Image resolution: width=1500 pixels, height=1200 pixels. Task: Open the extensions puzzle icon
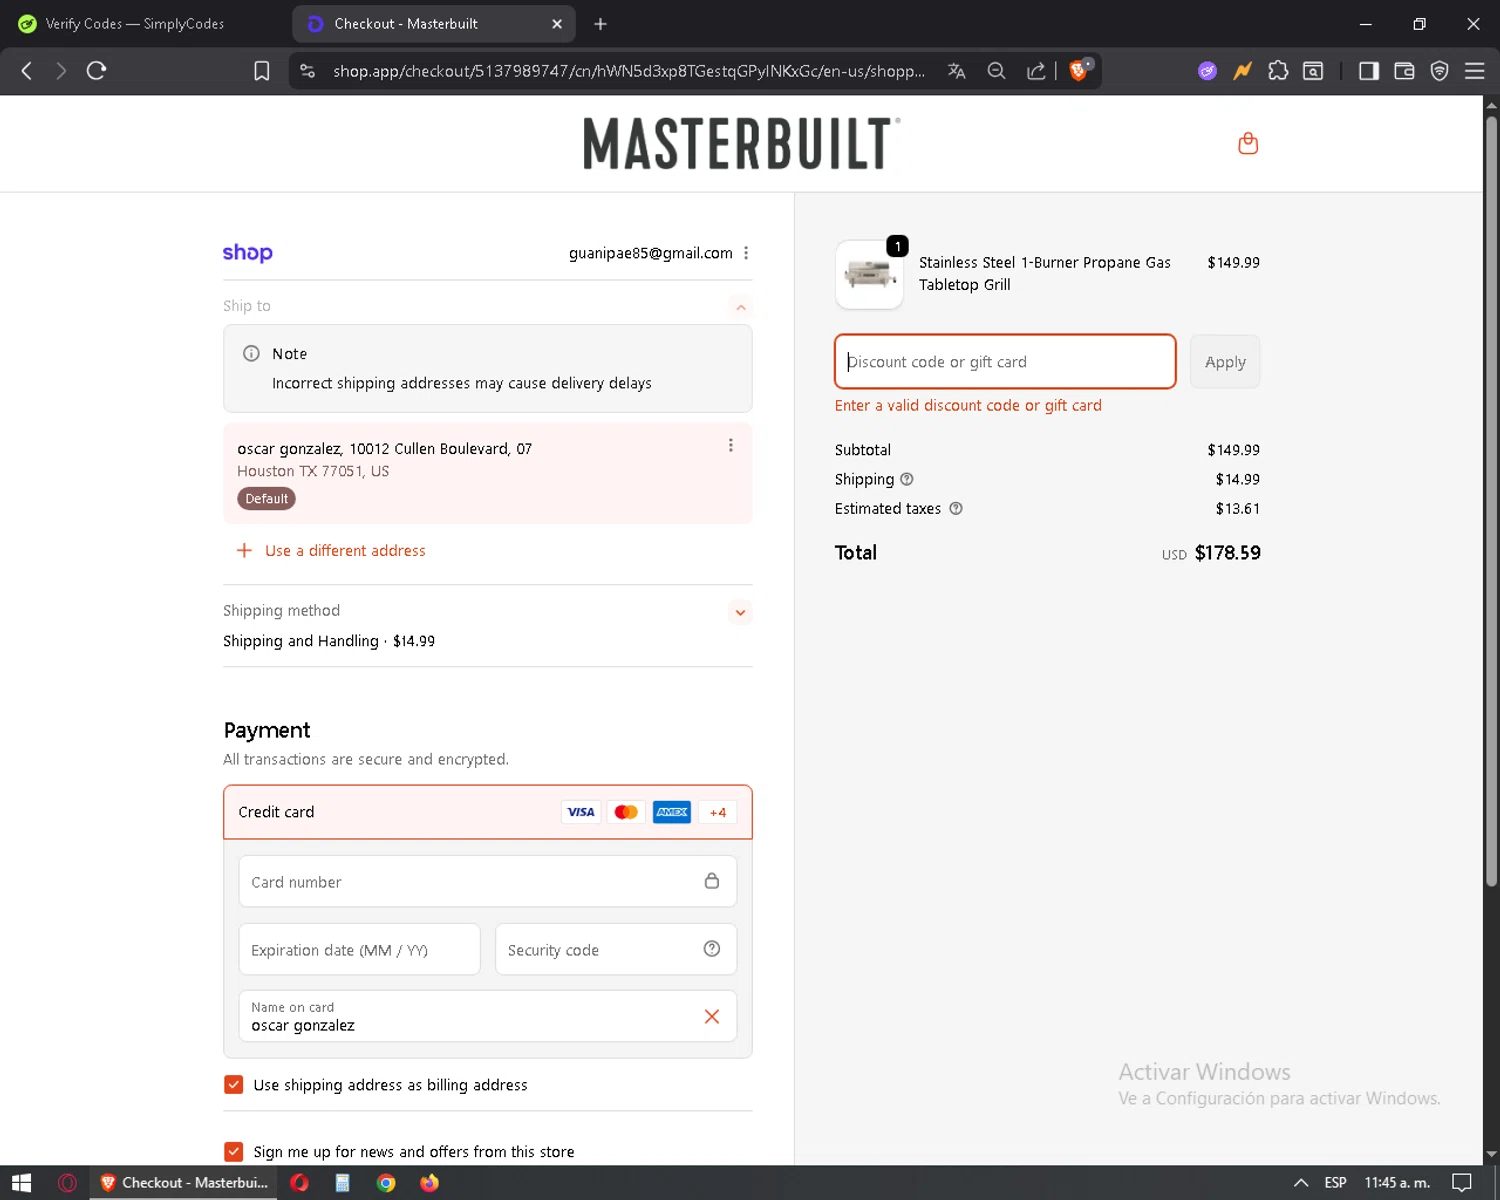click(x=1278, y=71)
